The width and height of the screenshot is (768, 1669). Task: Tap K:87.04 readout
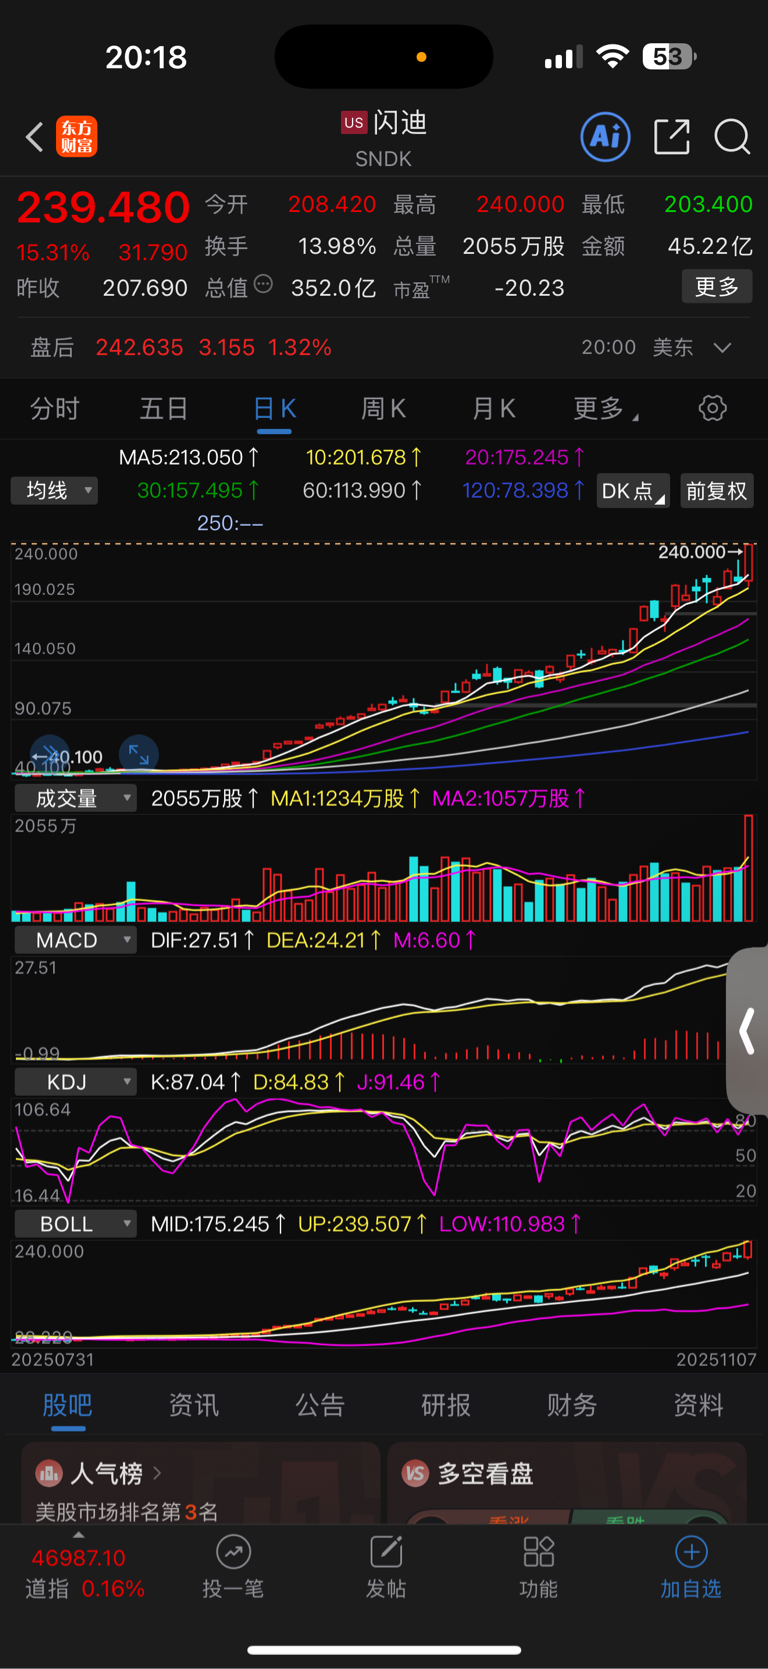[x=196, y=1082]
